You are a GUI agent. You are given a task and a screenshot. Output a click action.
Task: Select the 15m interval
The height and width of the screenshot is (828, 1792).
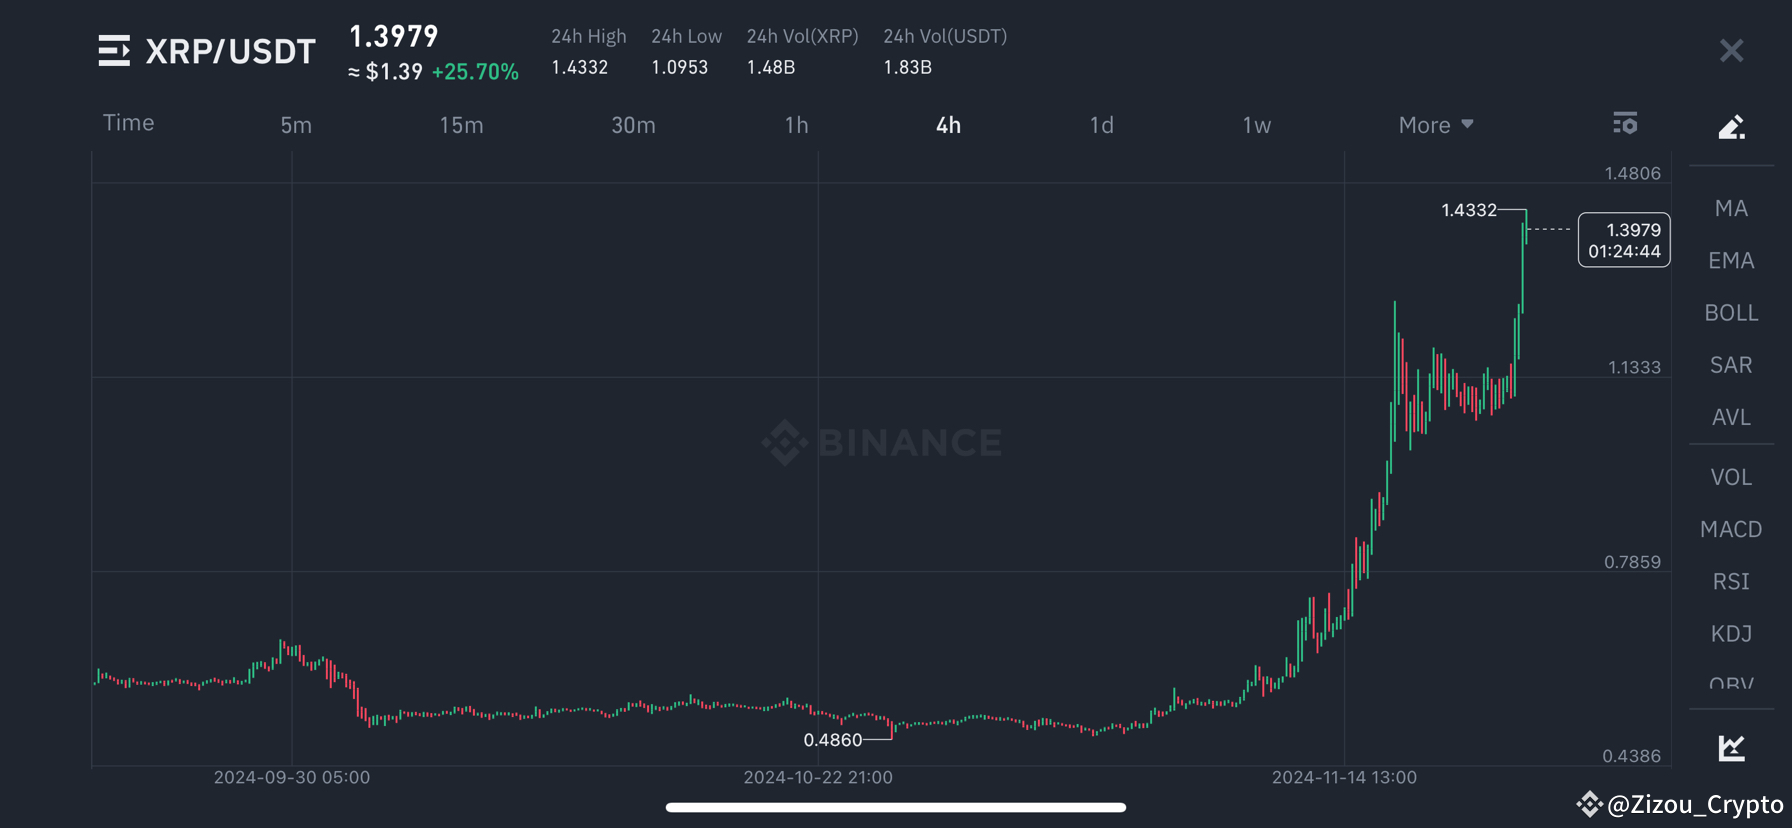point(461,124)
